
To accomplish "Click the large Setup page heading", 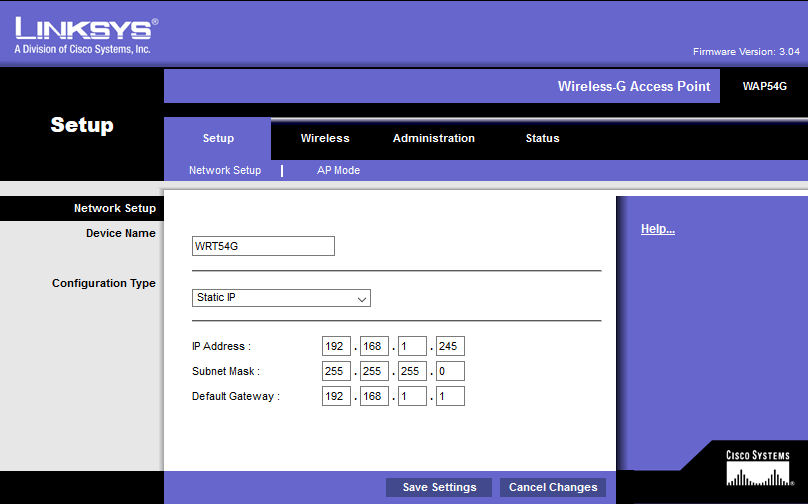I will pyautogui.click(x=82, y=125).
